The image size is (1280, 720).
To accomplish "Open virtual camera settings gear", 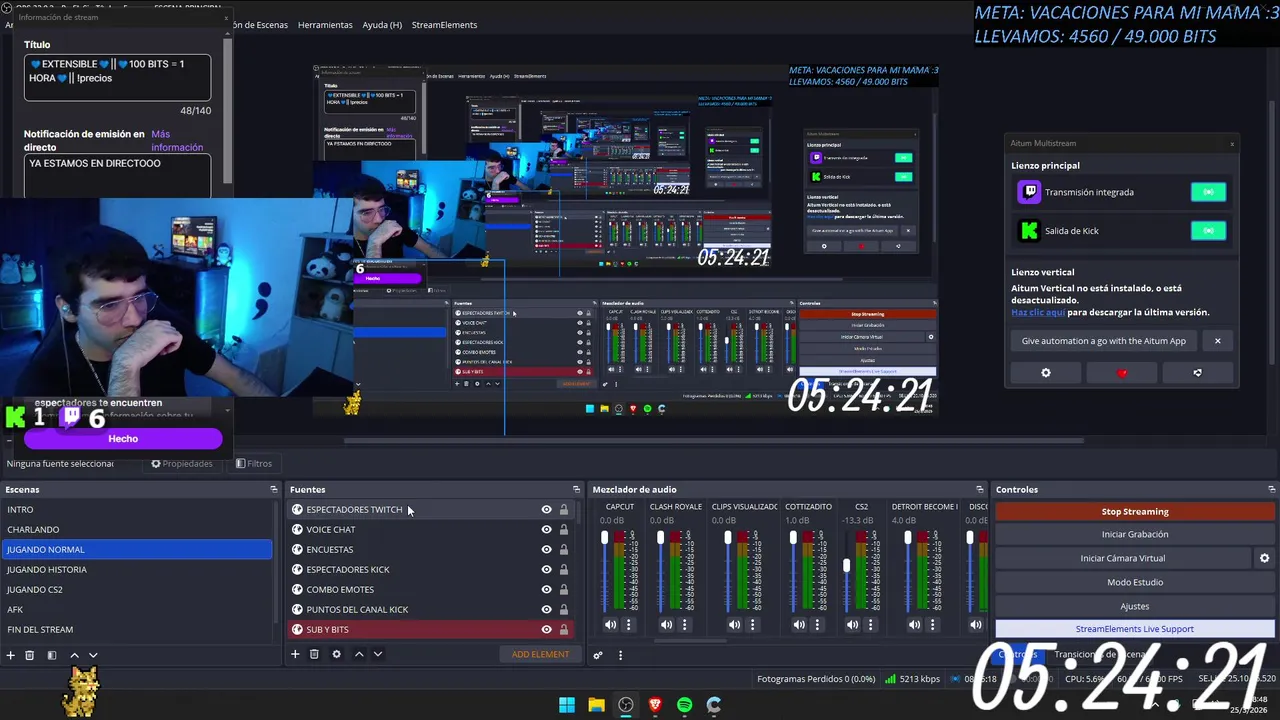I will pyautogui.click(x=1264, y=558).
